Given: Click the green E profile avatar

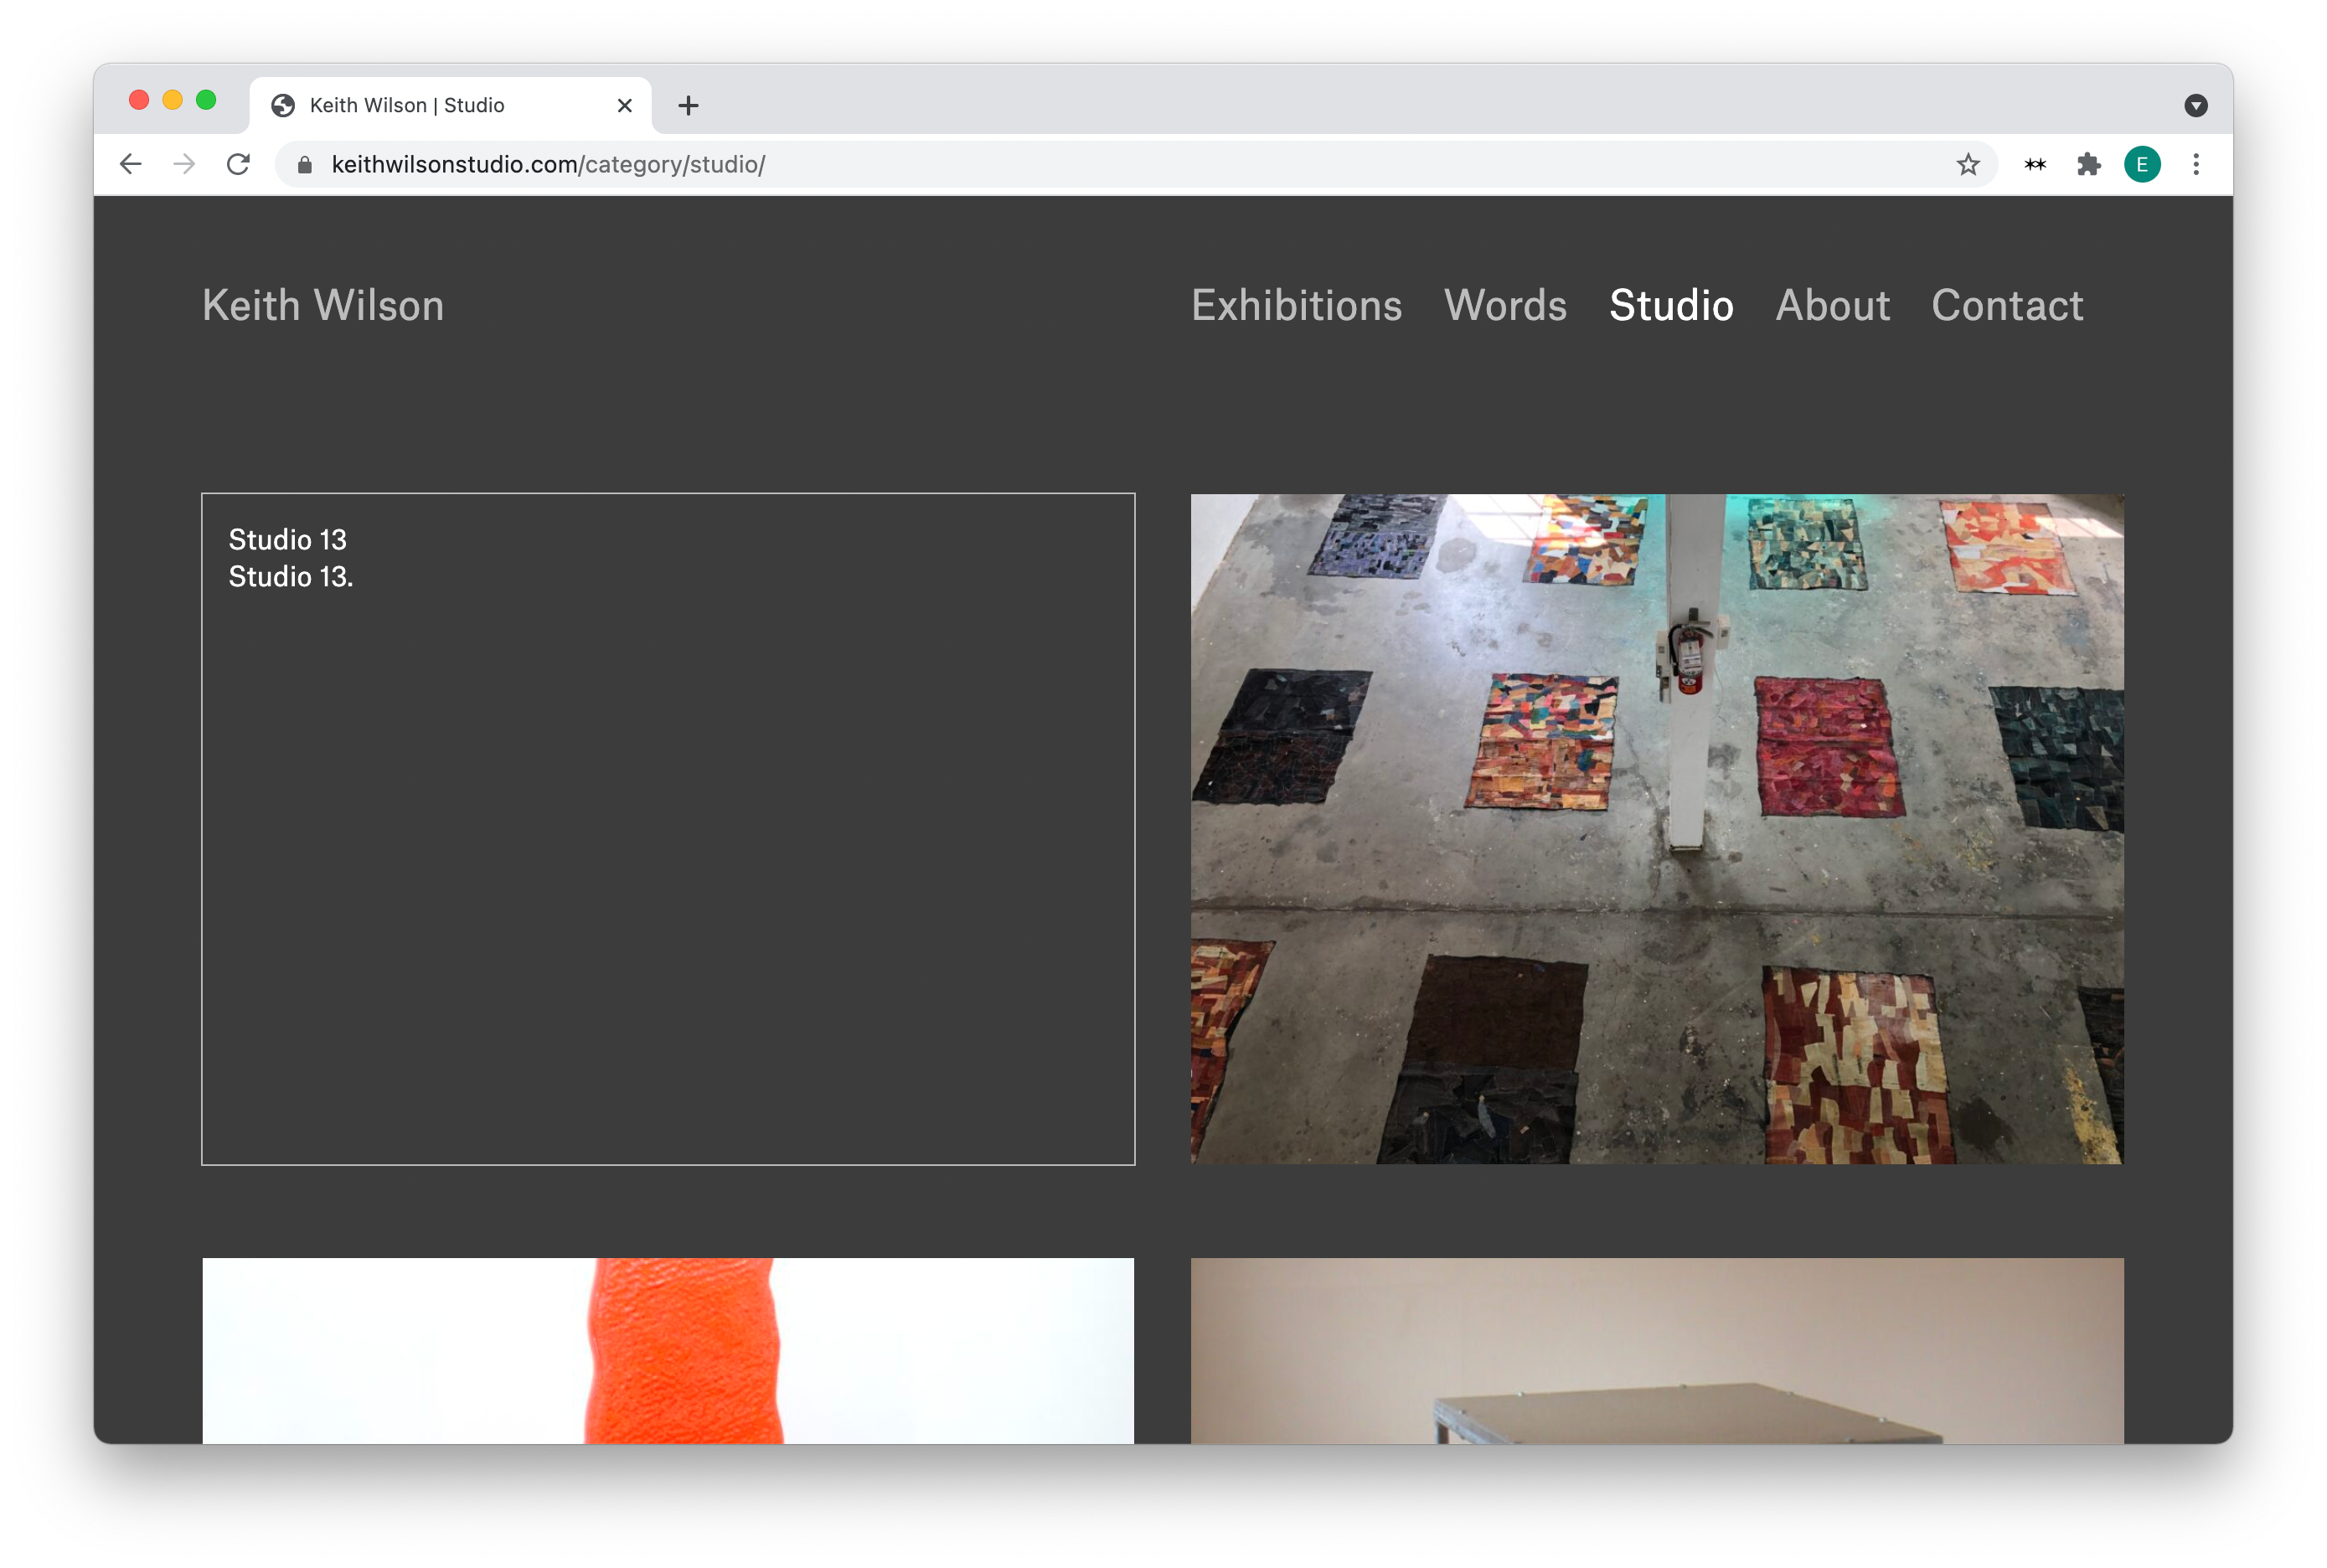Looking at the screenshot, I should click(2141, 164).
